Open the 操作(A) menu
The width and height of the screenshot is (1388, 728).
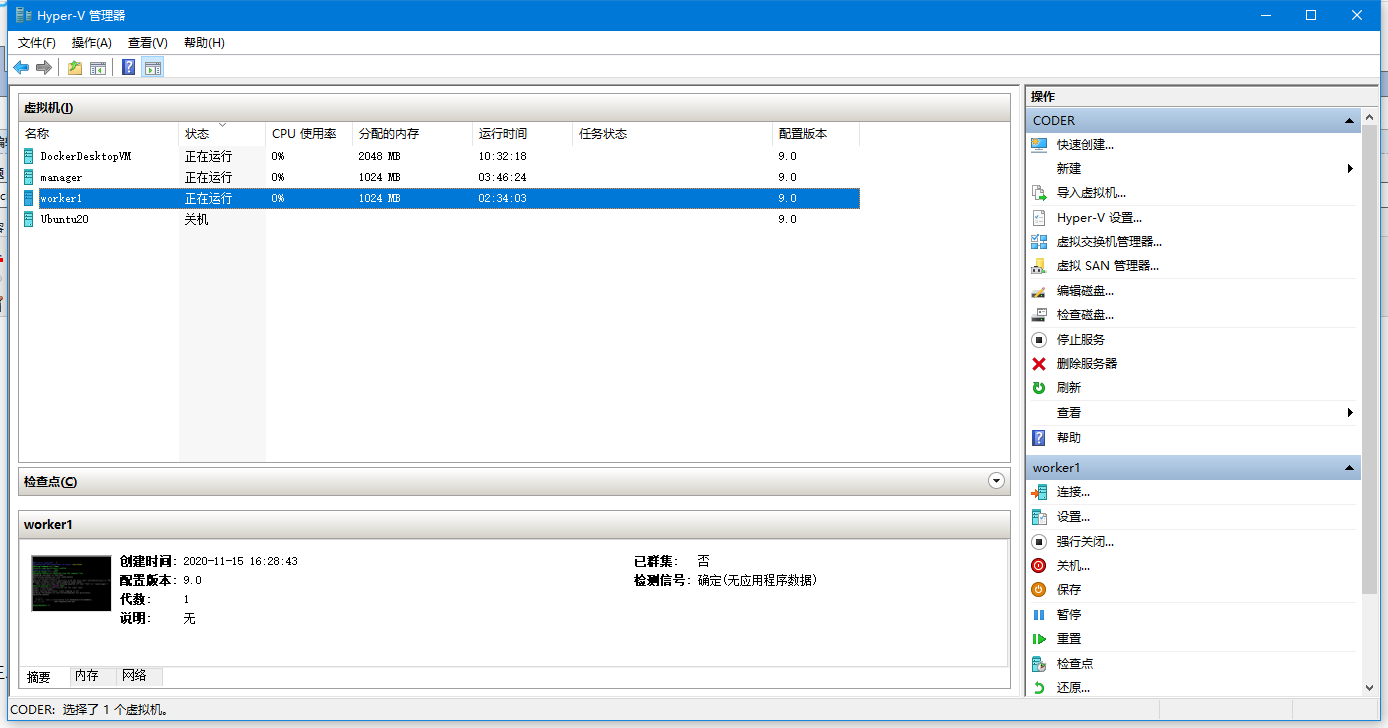point(92,43)
